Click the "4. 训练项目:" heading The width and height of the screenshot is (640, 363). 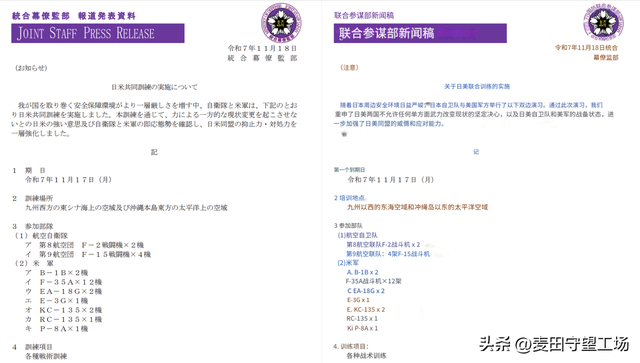[351, 346]
